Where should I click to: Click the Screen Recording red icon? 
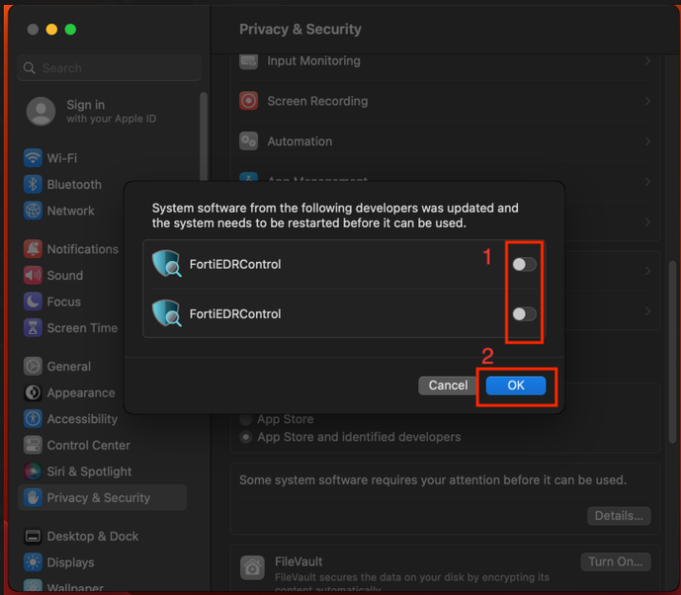tap(248, 101)
